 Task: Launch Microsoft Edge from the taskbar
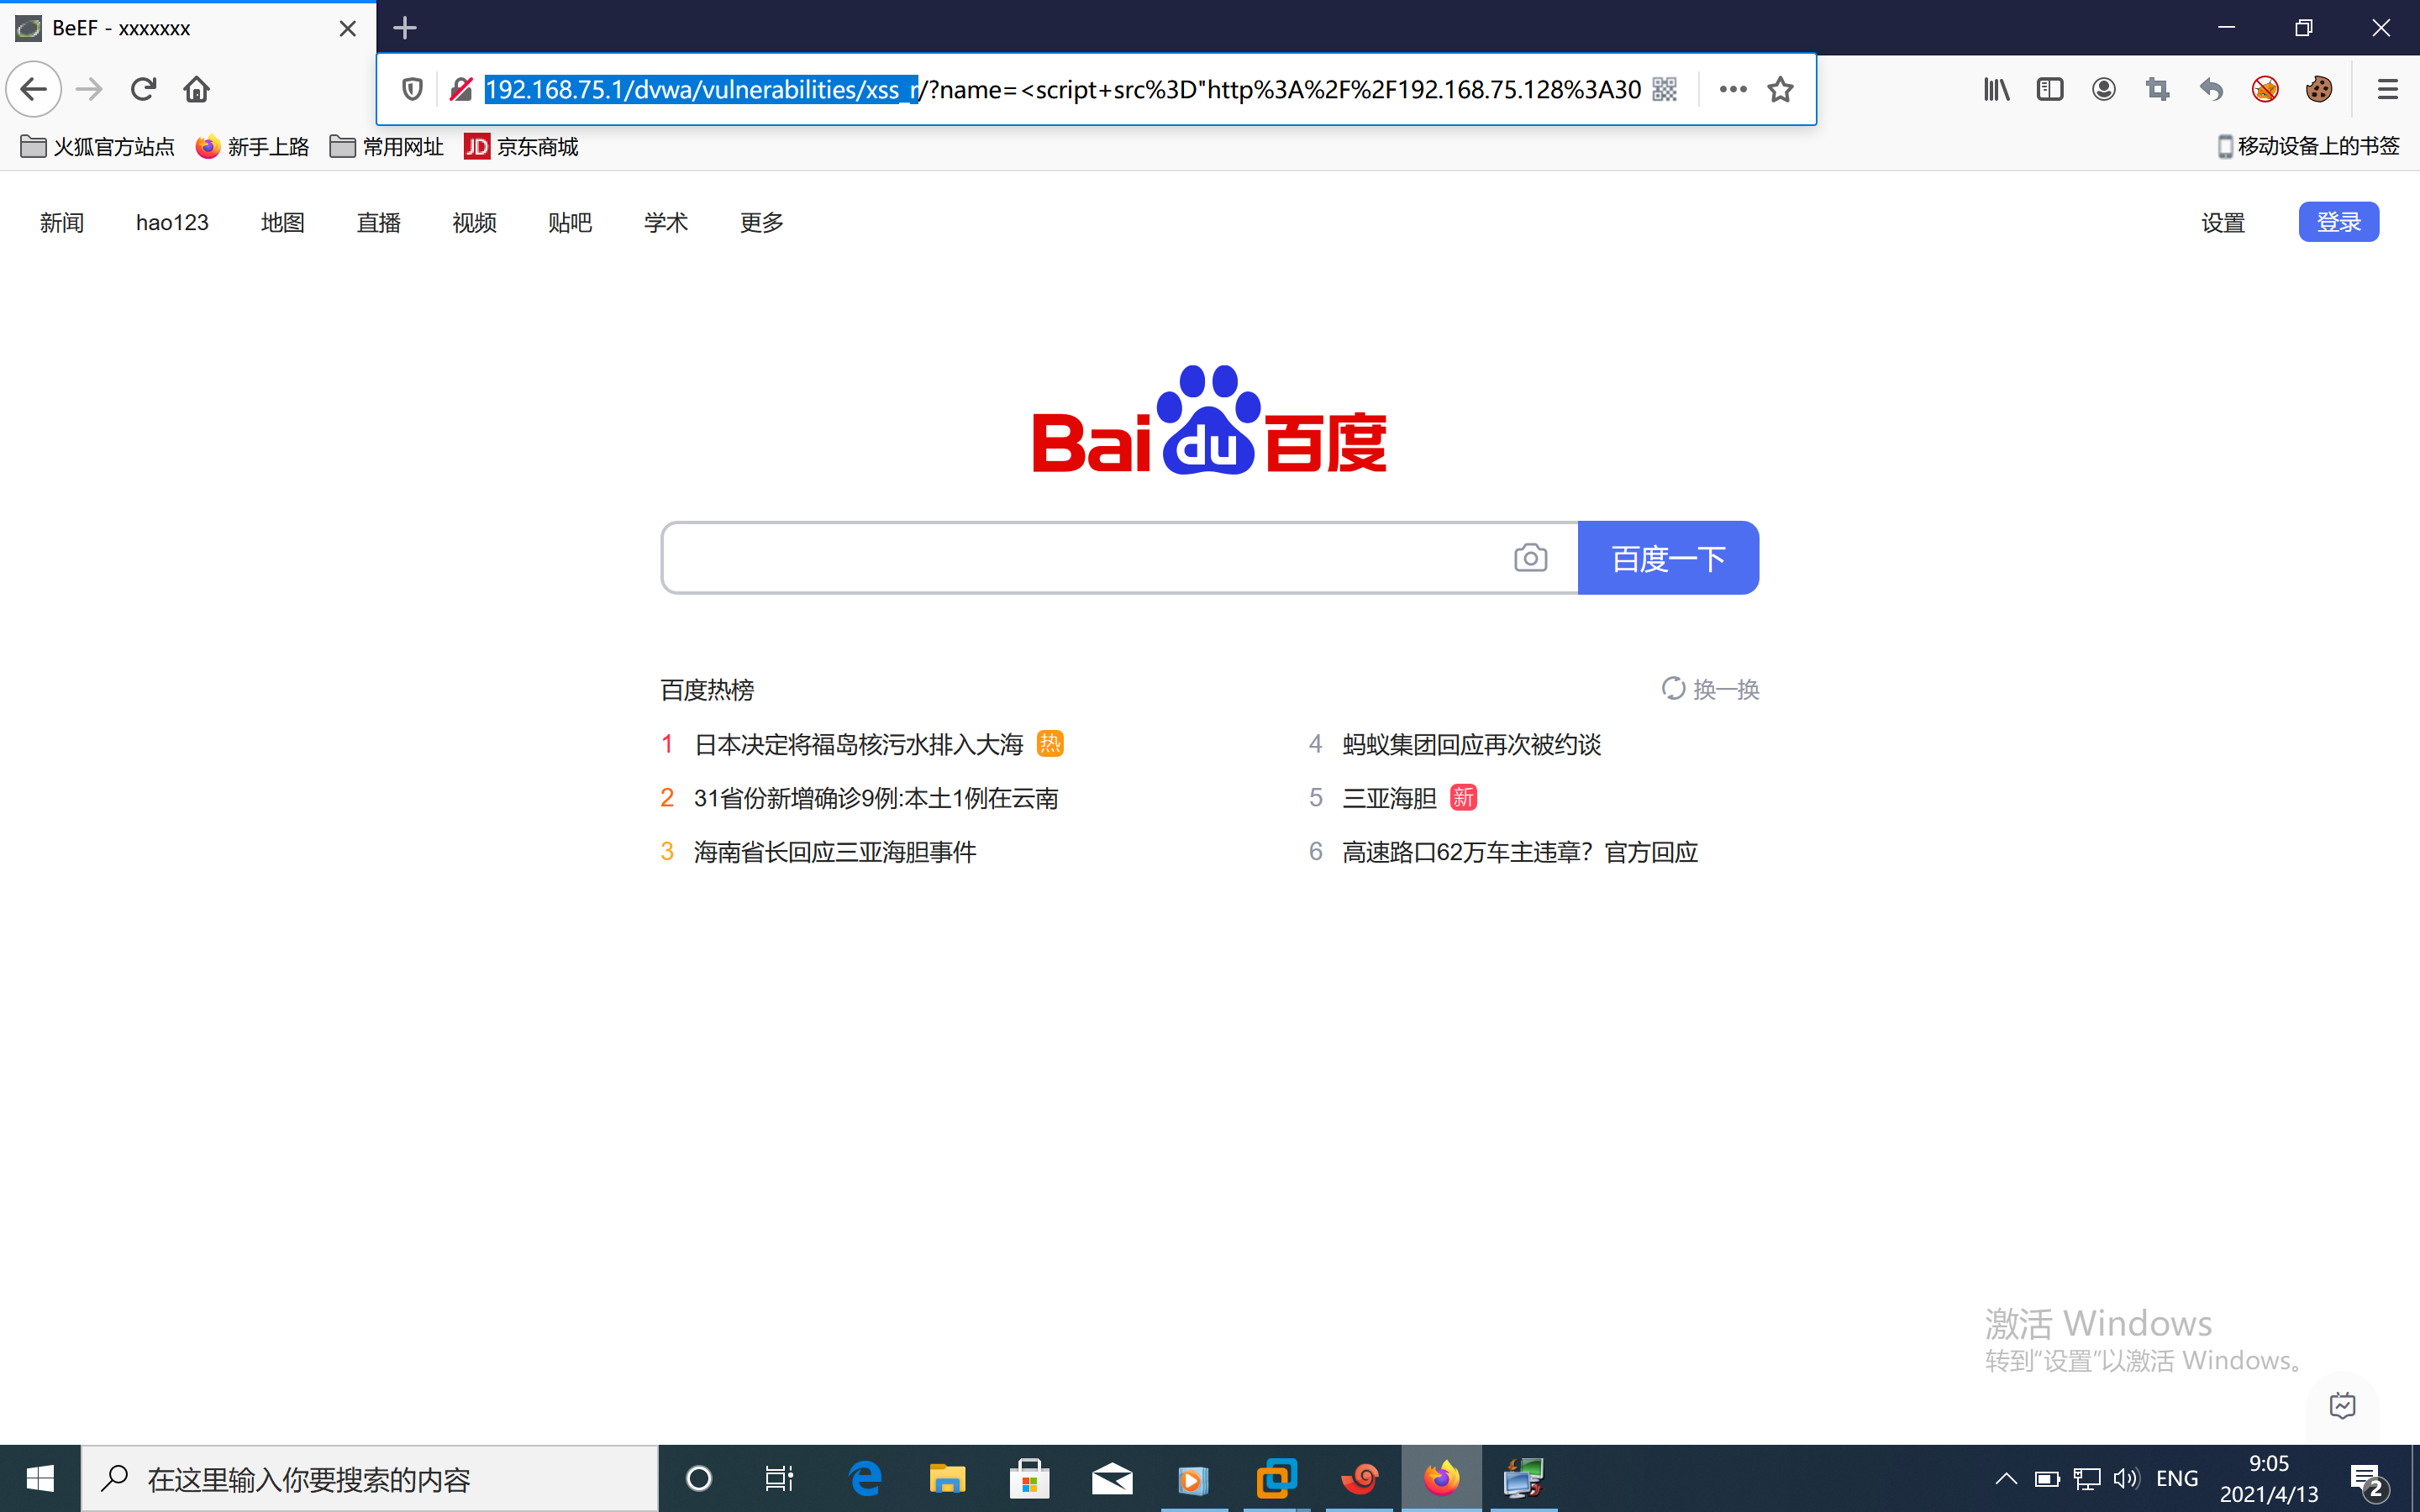pos(863,1478)
